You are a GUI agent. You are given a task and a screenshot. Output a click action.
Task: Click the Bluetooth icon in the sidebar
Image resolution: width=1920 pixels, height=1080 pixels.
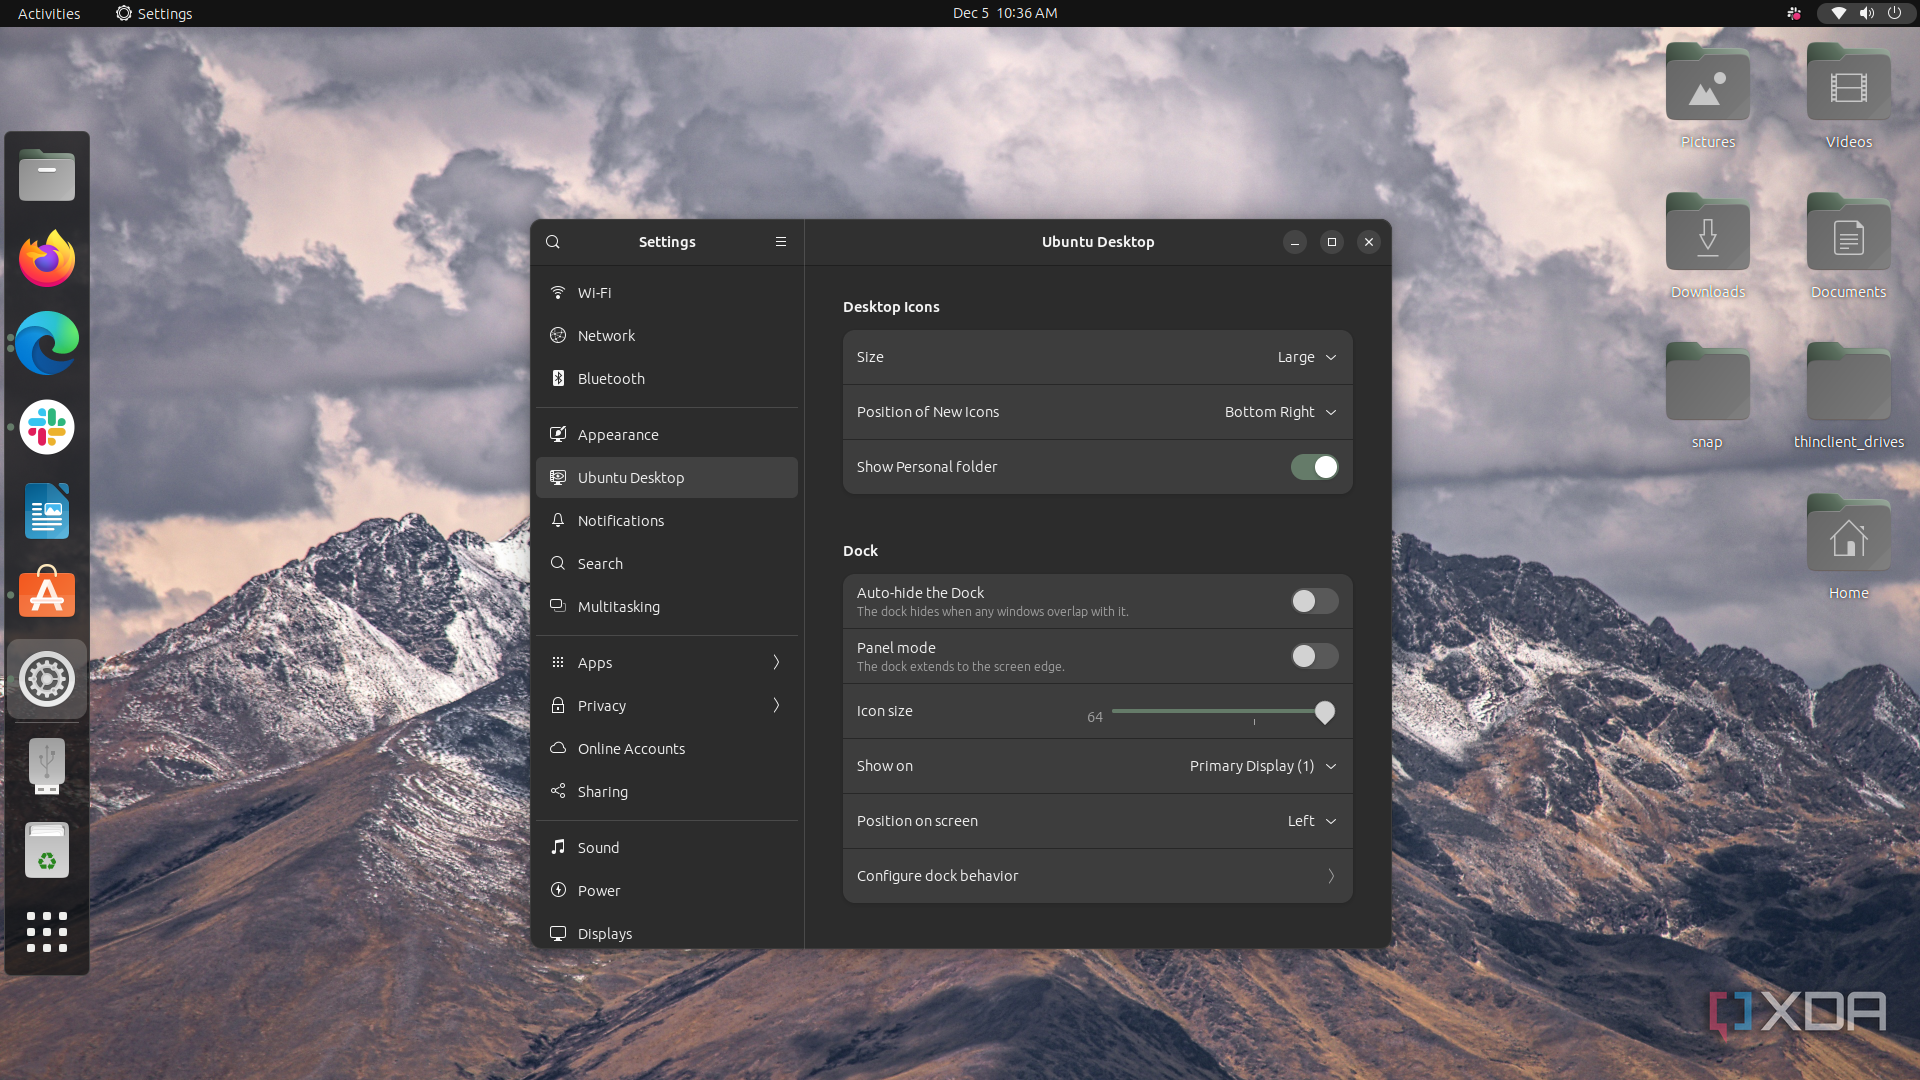point(558,378)
